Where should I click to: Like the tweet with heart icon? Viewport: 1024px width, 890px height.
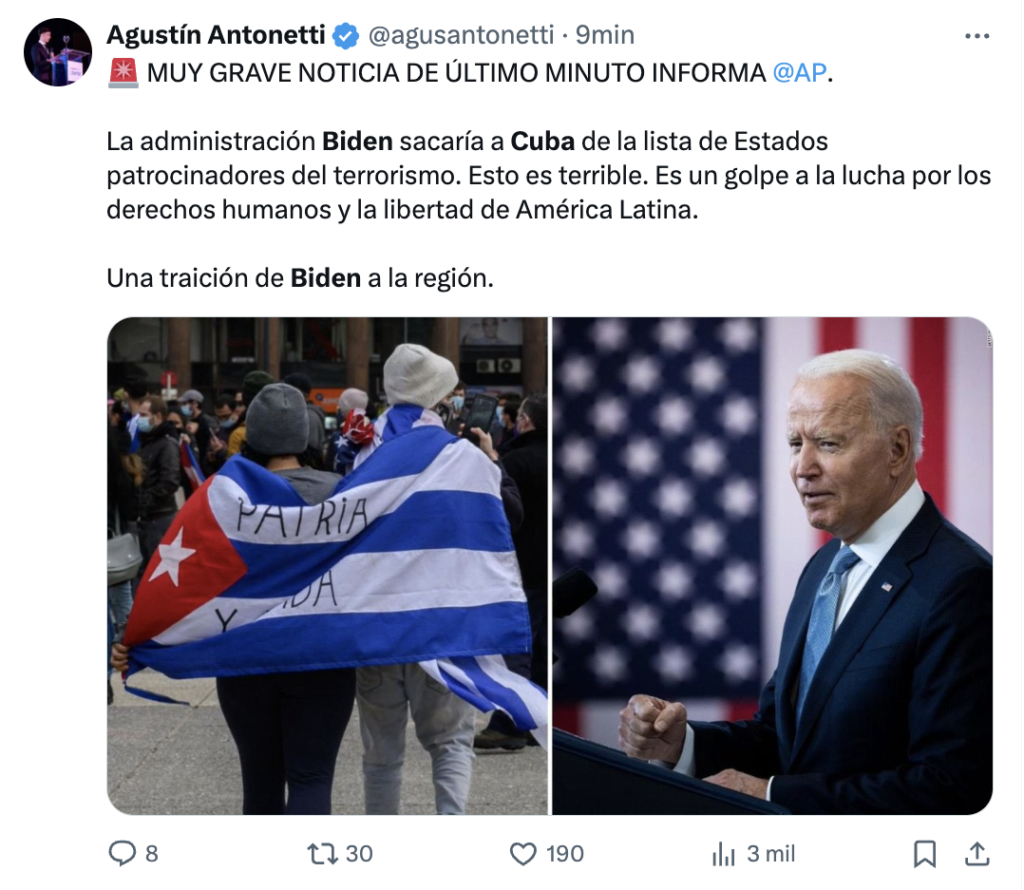point(522,853)
